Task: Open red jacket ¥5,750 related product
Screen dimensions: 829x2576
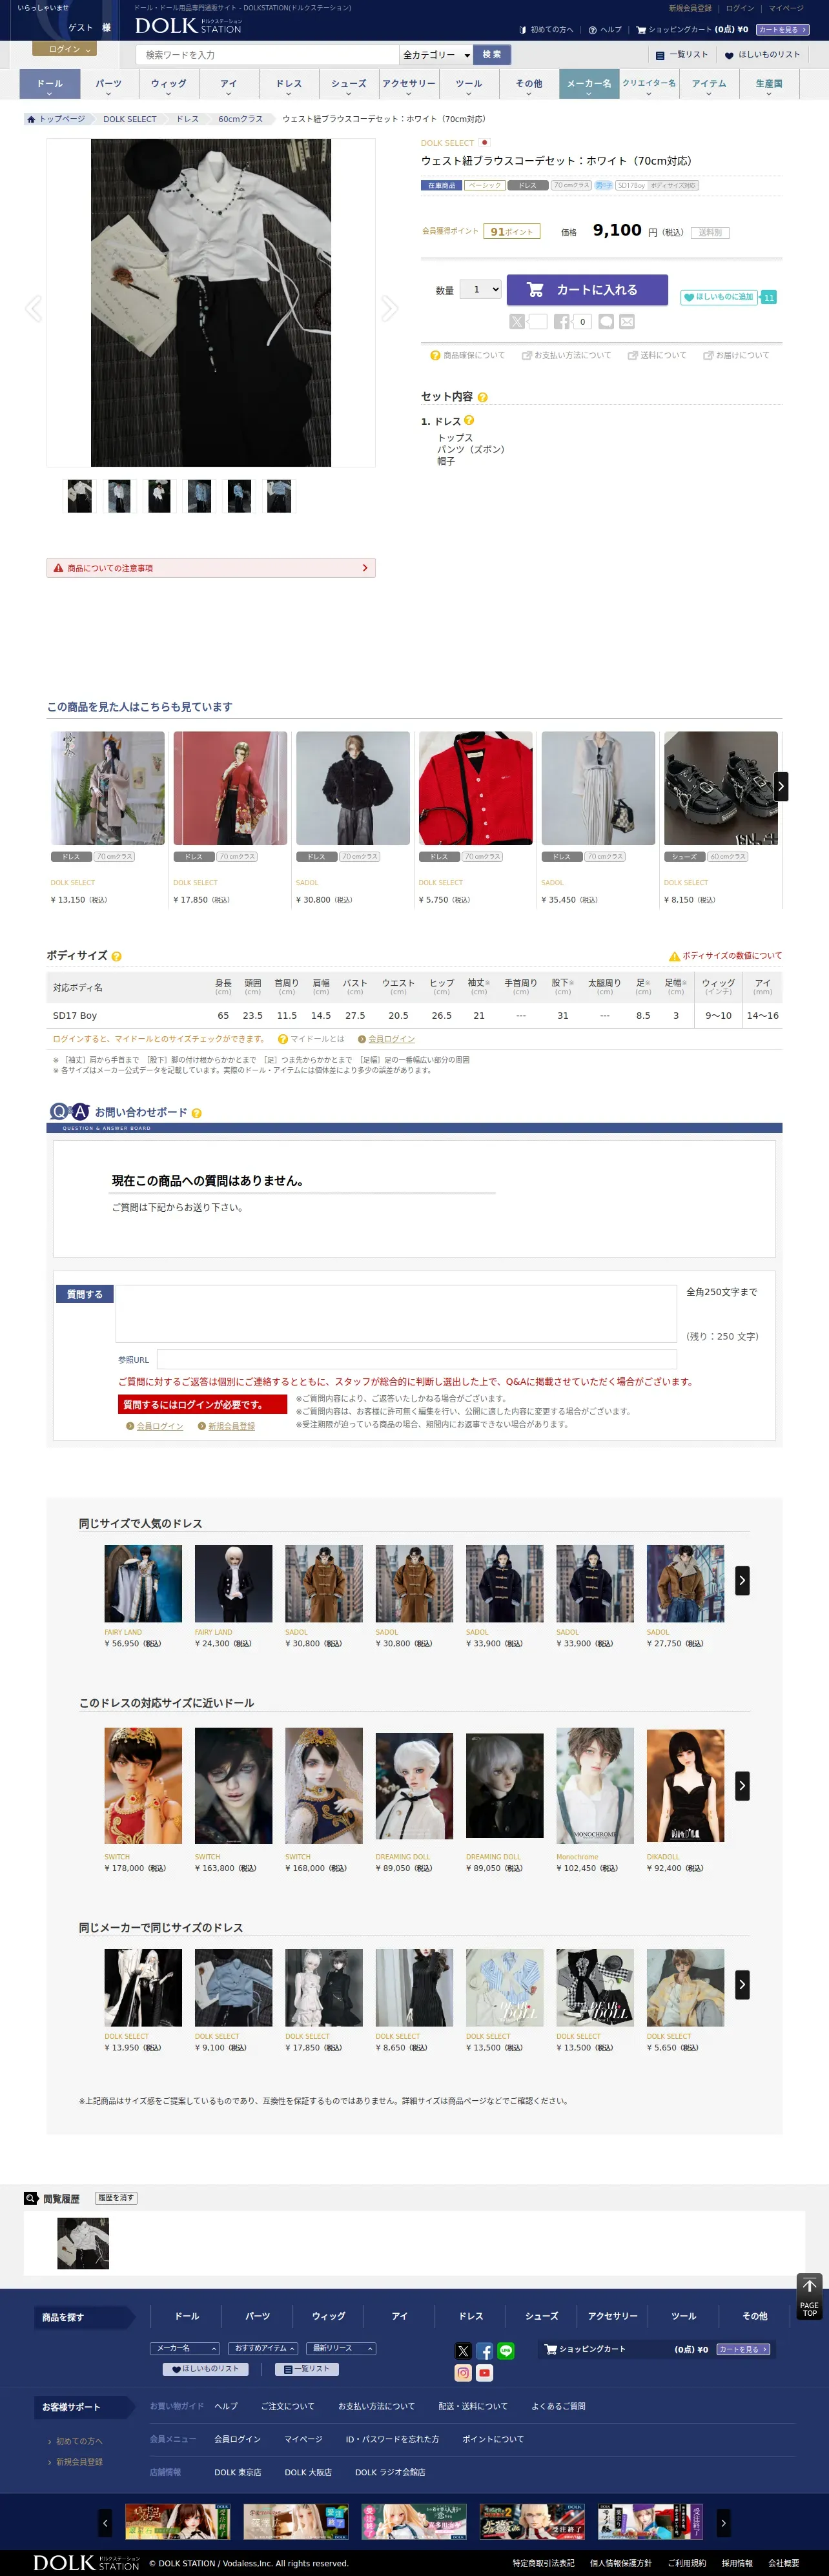Action: pos(476,788)
